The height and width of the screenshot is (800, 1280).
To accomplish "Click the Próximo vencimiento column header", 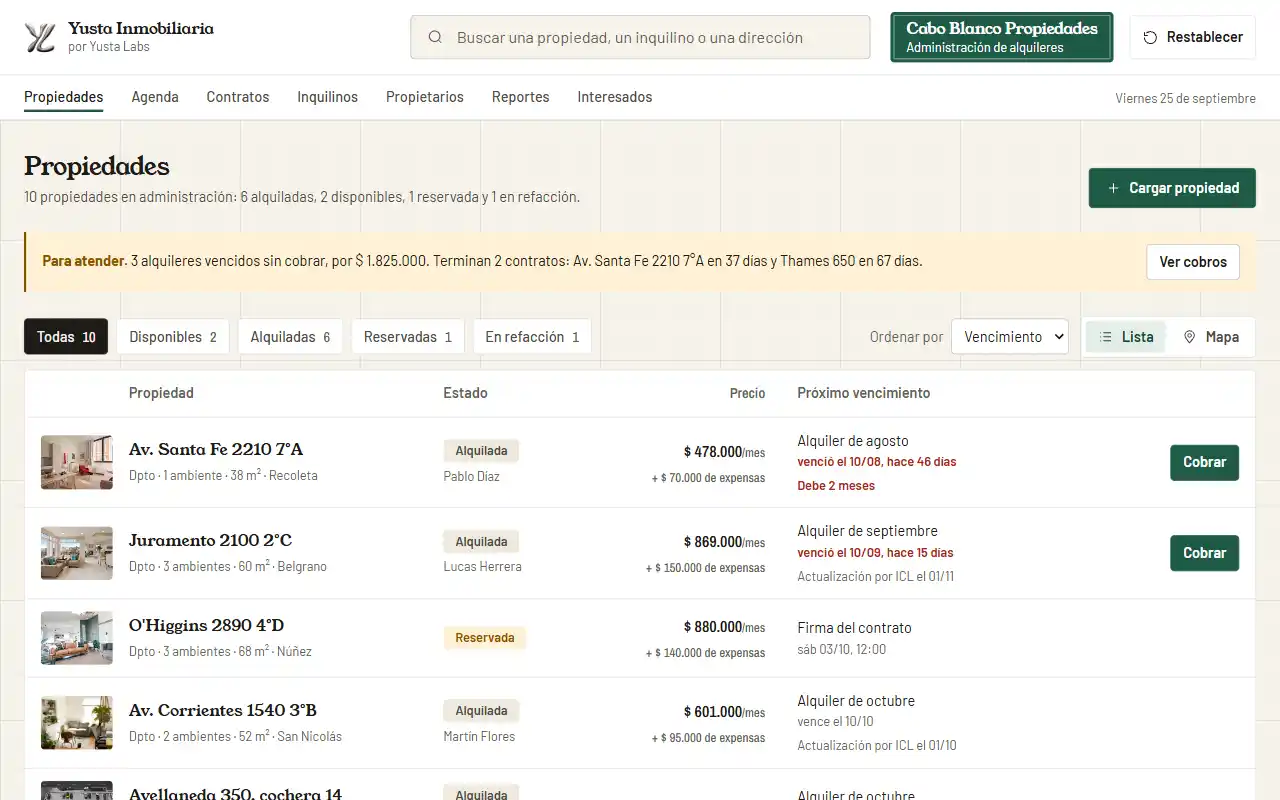I will click(864, 393).
